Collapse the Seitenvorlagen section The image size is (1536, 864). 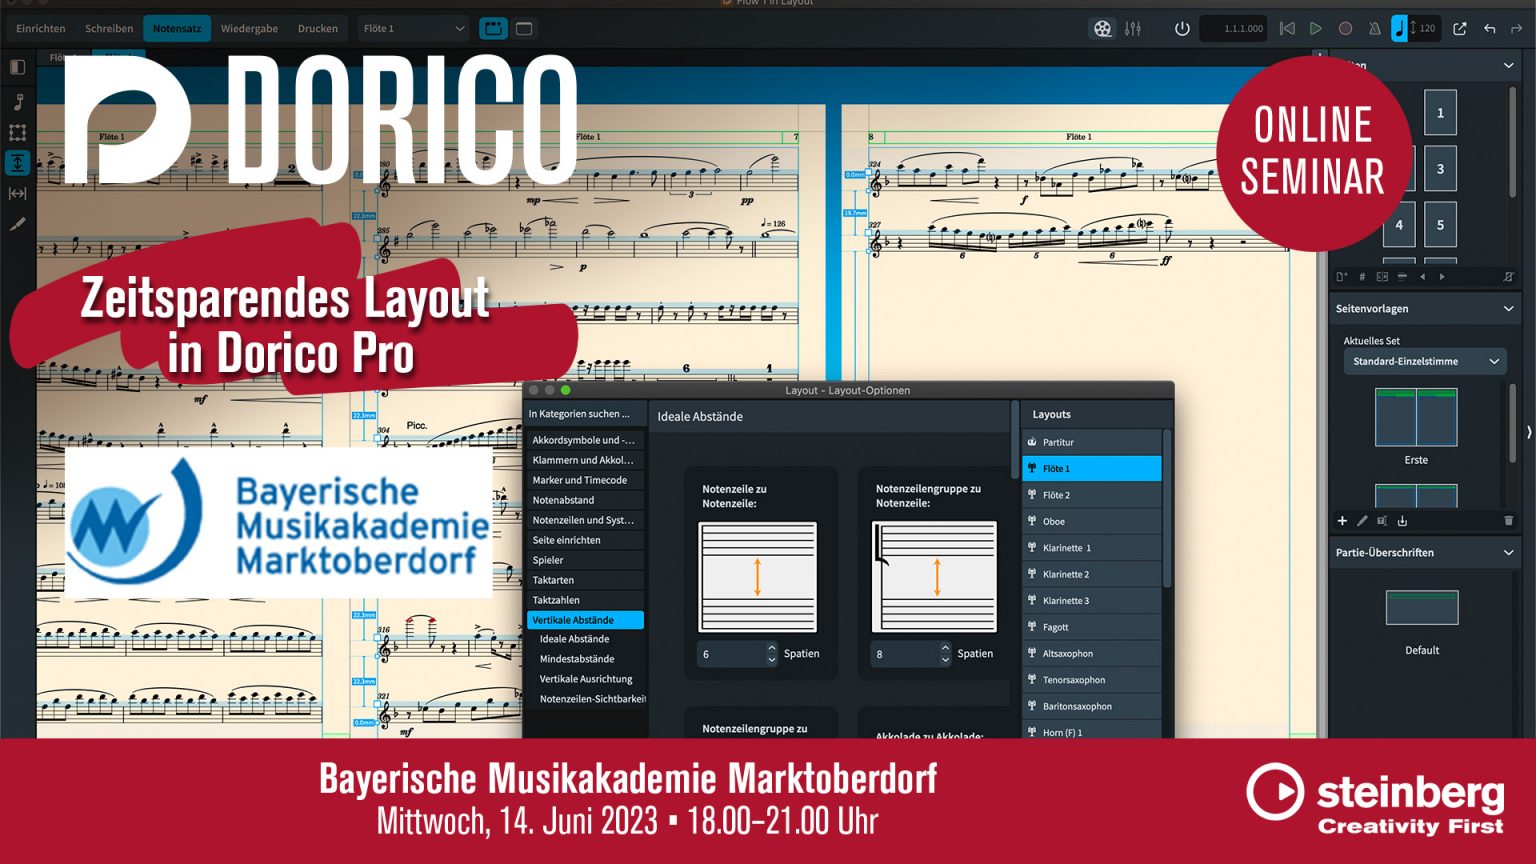tap(1508, 308)
